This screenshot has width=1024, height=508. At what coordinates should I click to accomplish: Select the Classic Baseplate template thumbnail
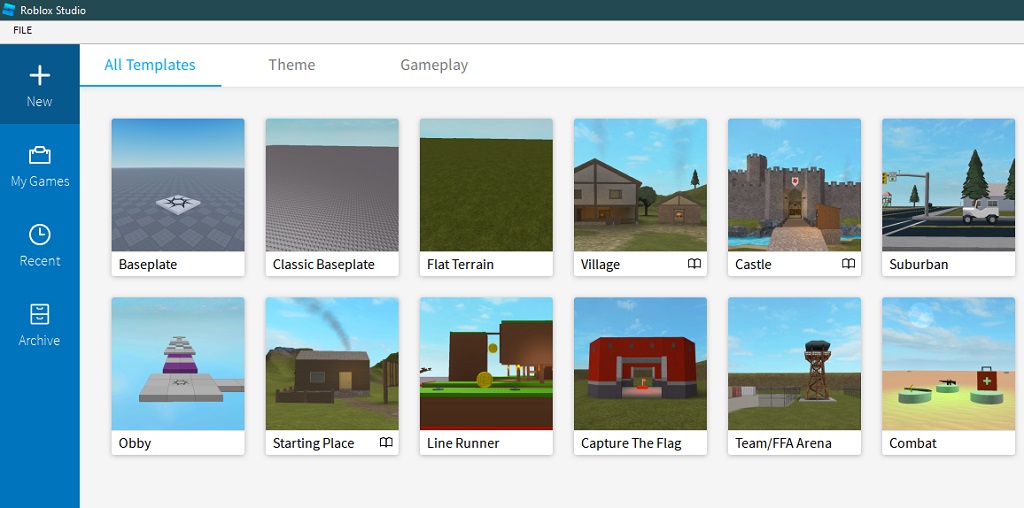coord(332,185)
